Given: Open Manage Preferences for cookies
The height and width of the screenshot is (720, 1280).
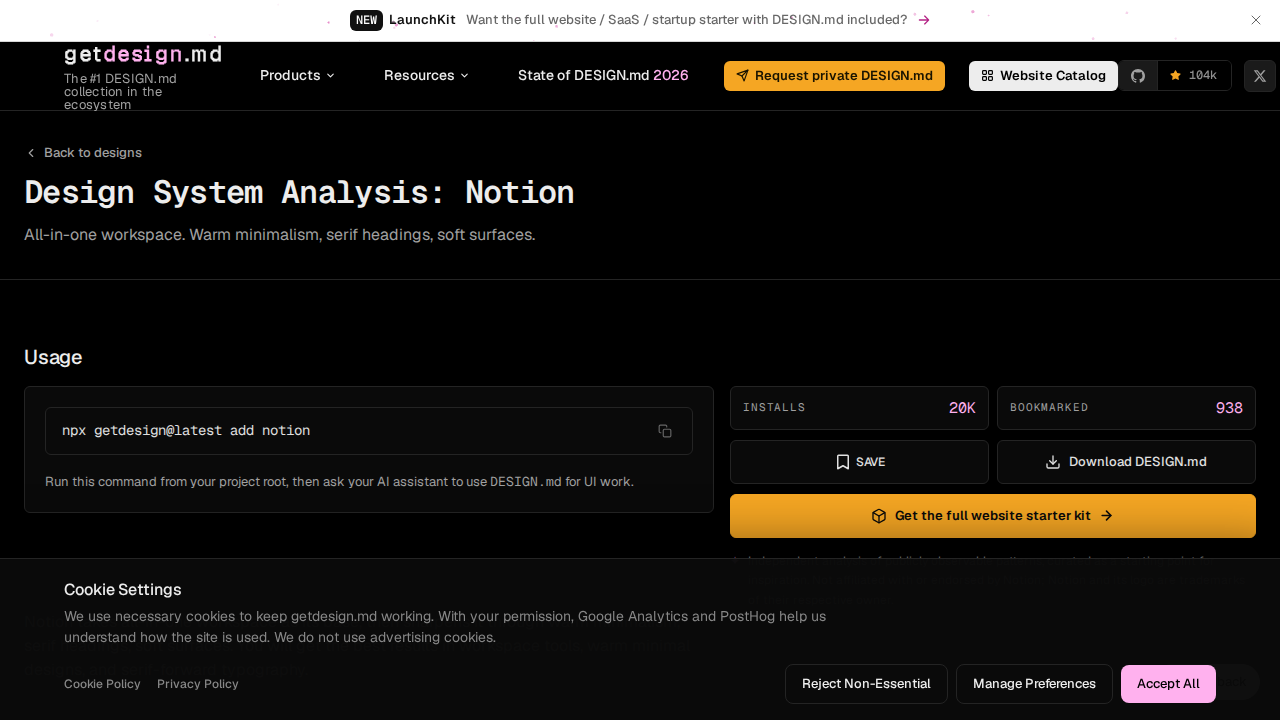Looking at the screenshot, I should [x=1034, y=684].
